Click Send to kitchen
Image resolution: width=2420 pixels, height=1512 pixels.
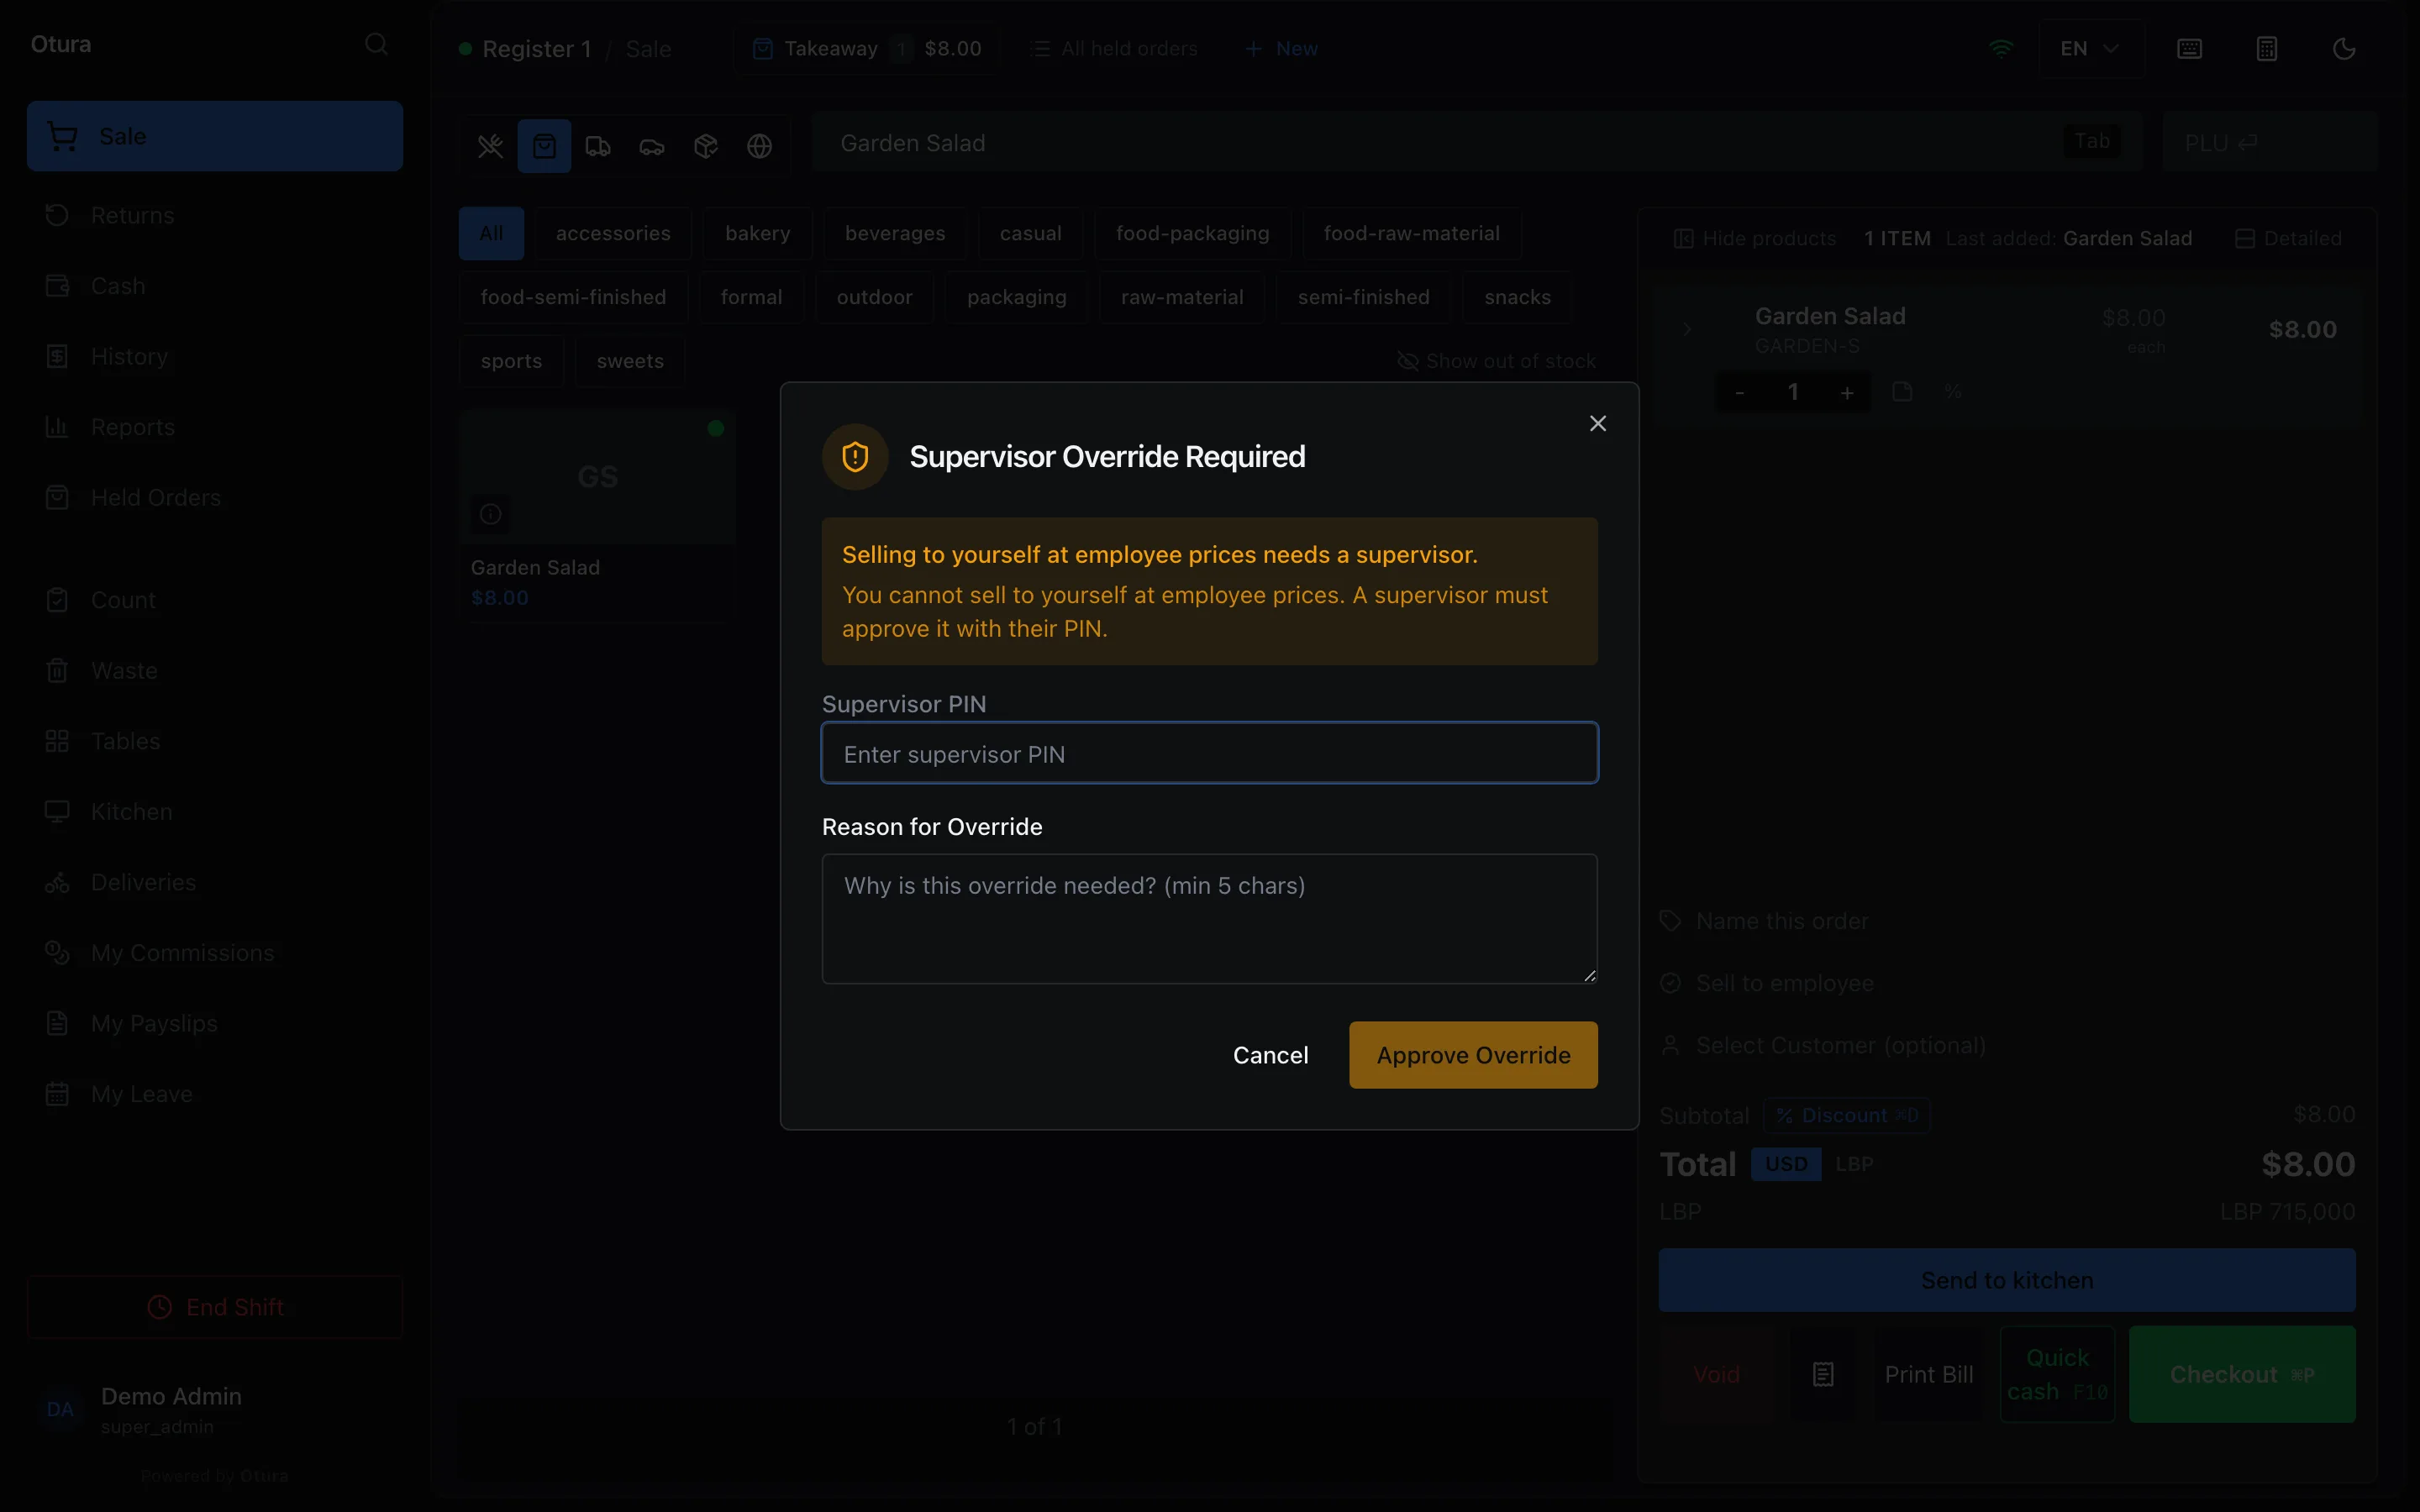(2007, 1280)
